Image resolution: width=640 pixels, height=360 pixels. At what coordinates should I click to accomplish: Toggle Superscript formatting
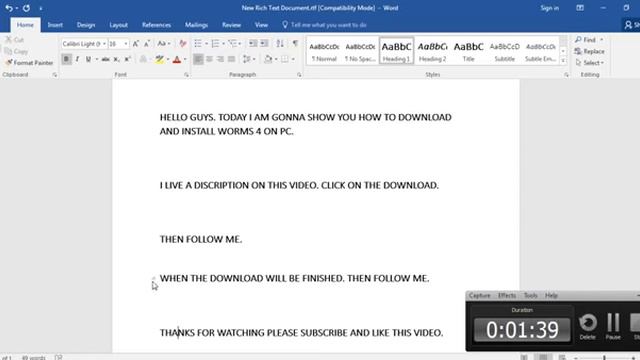(127, 59)
